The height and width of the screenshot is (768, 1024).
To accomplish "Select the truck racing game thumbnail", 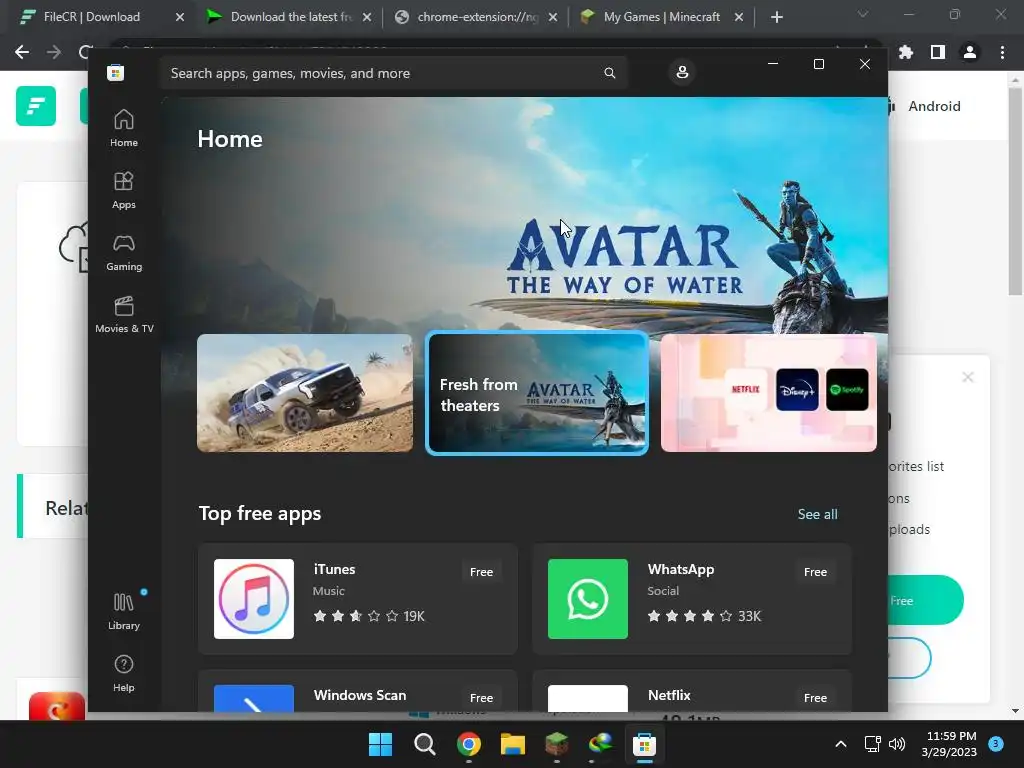I will tap(305, 392).
